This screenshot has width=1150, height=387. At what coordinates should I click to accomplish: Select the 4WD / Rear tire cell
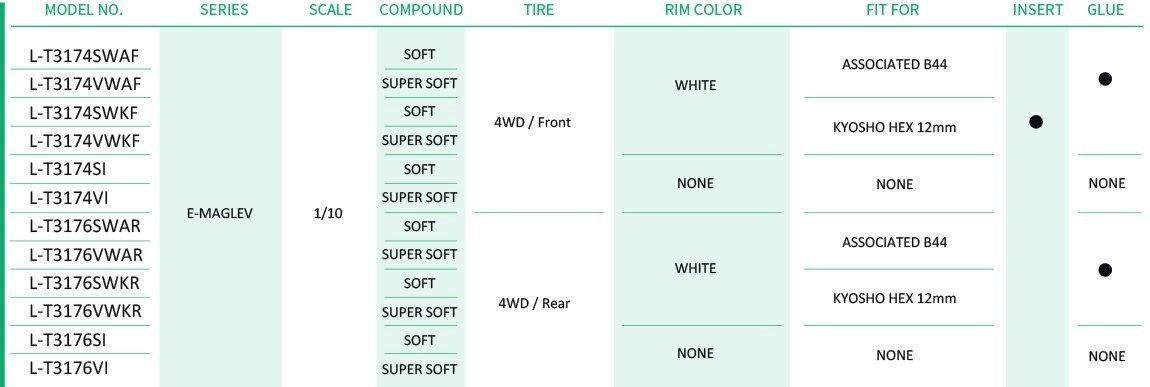pos(534,303)
